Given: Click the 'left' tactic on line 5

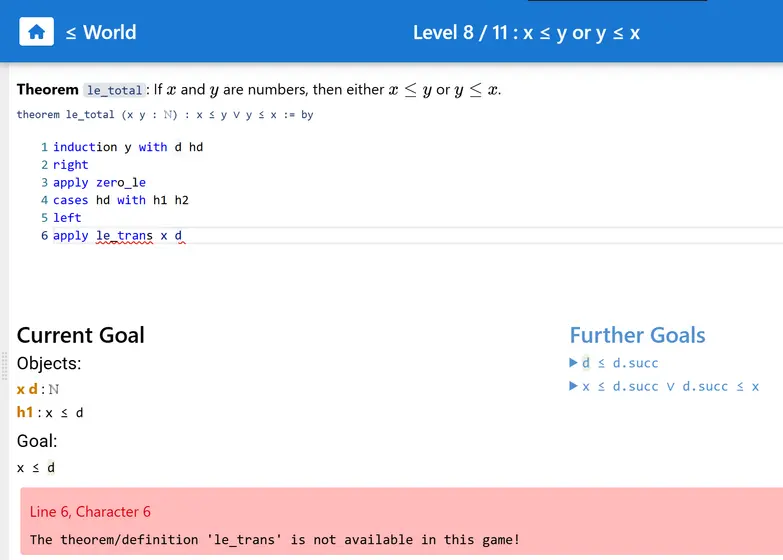Looking at the screenshot, I should coord(67,218).
